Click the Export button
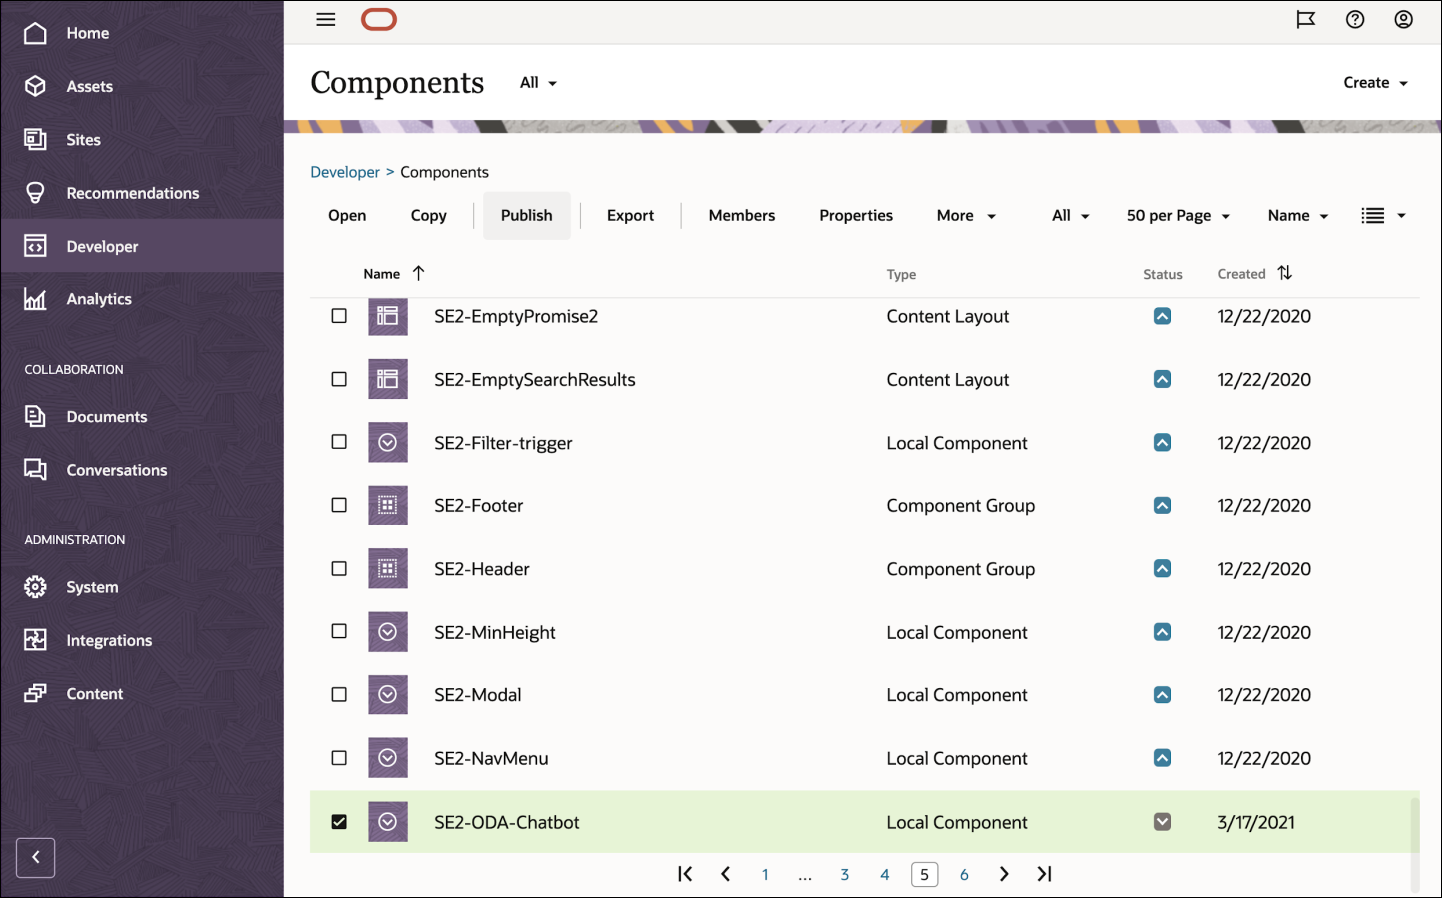 click(x=630, y=215)
